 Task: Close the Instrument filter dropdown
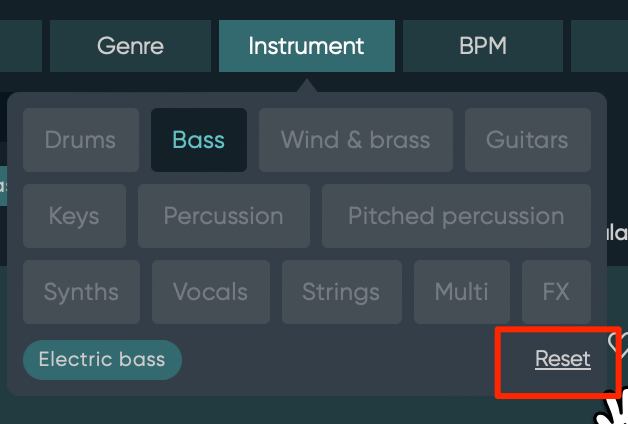pyautogui.click(x=307, y=46)
